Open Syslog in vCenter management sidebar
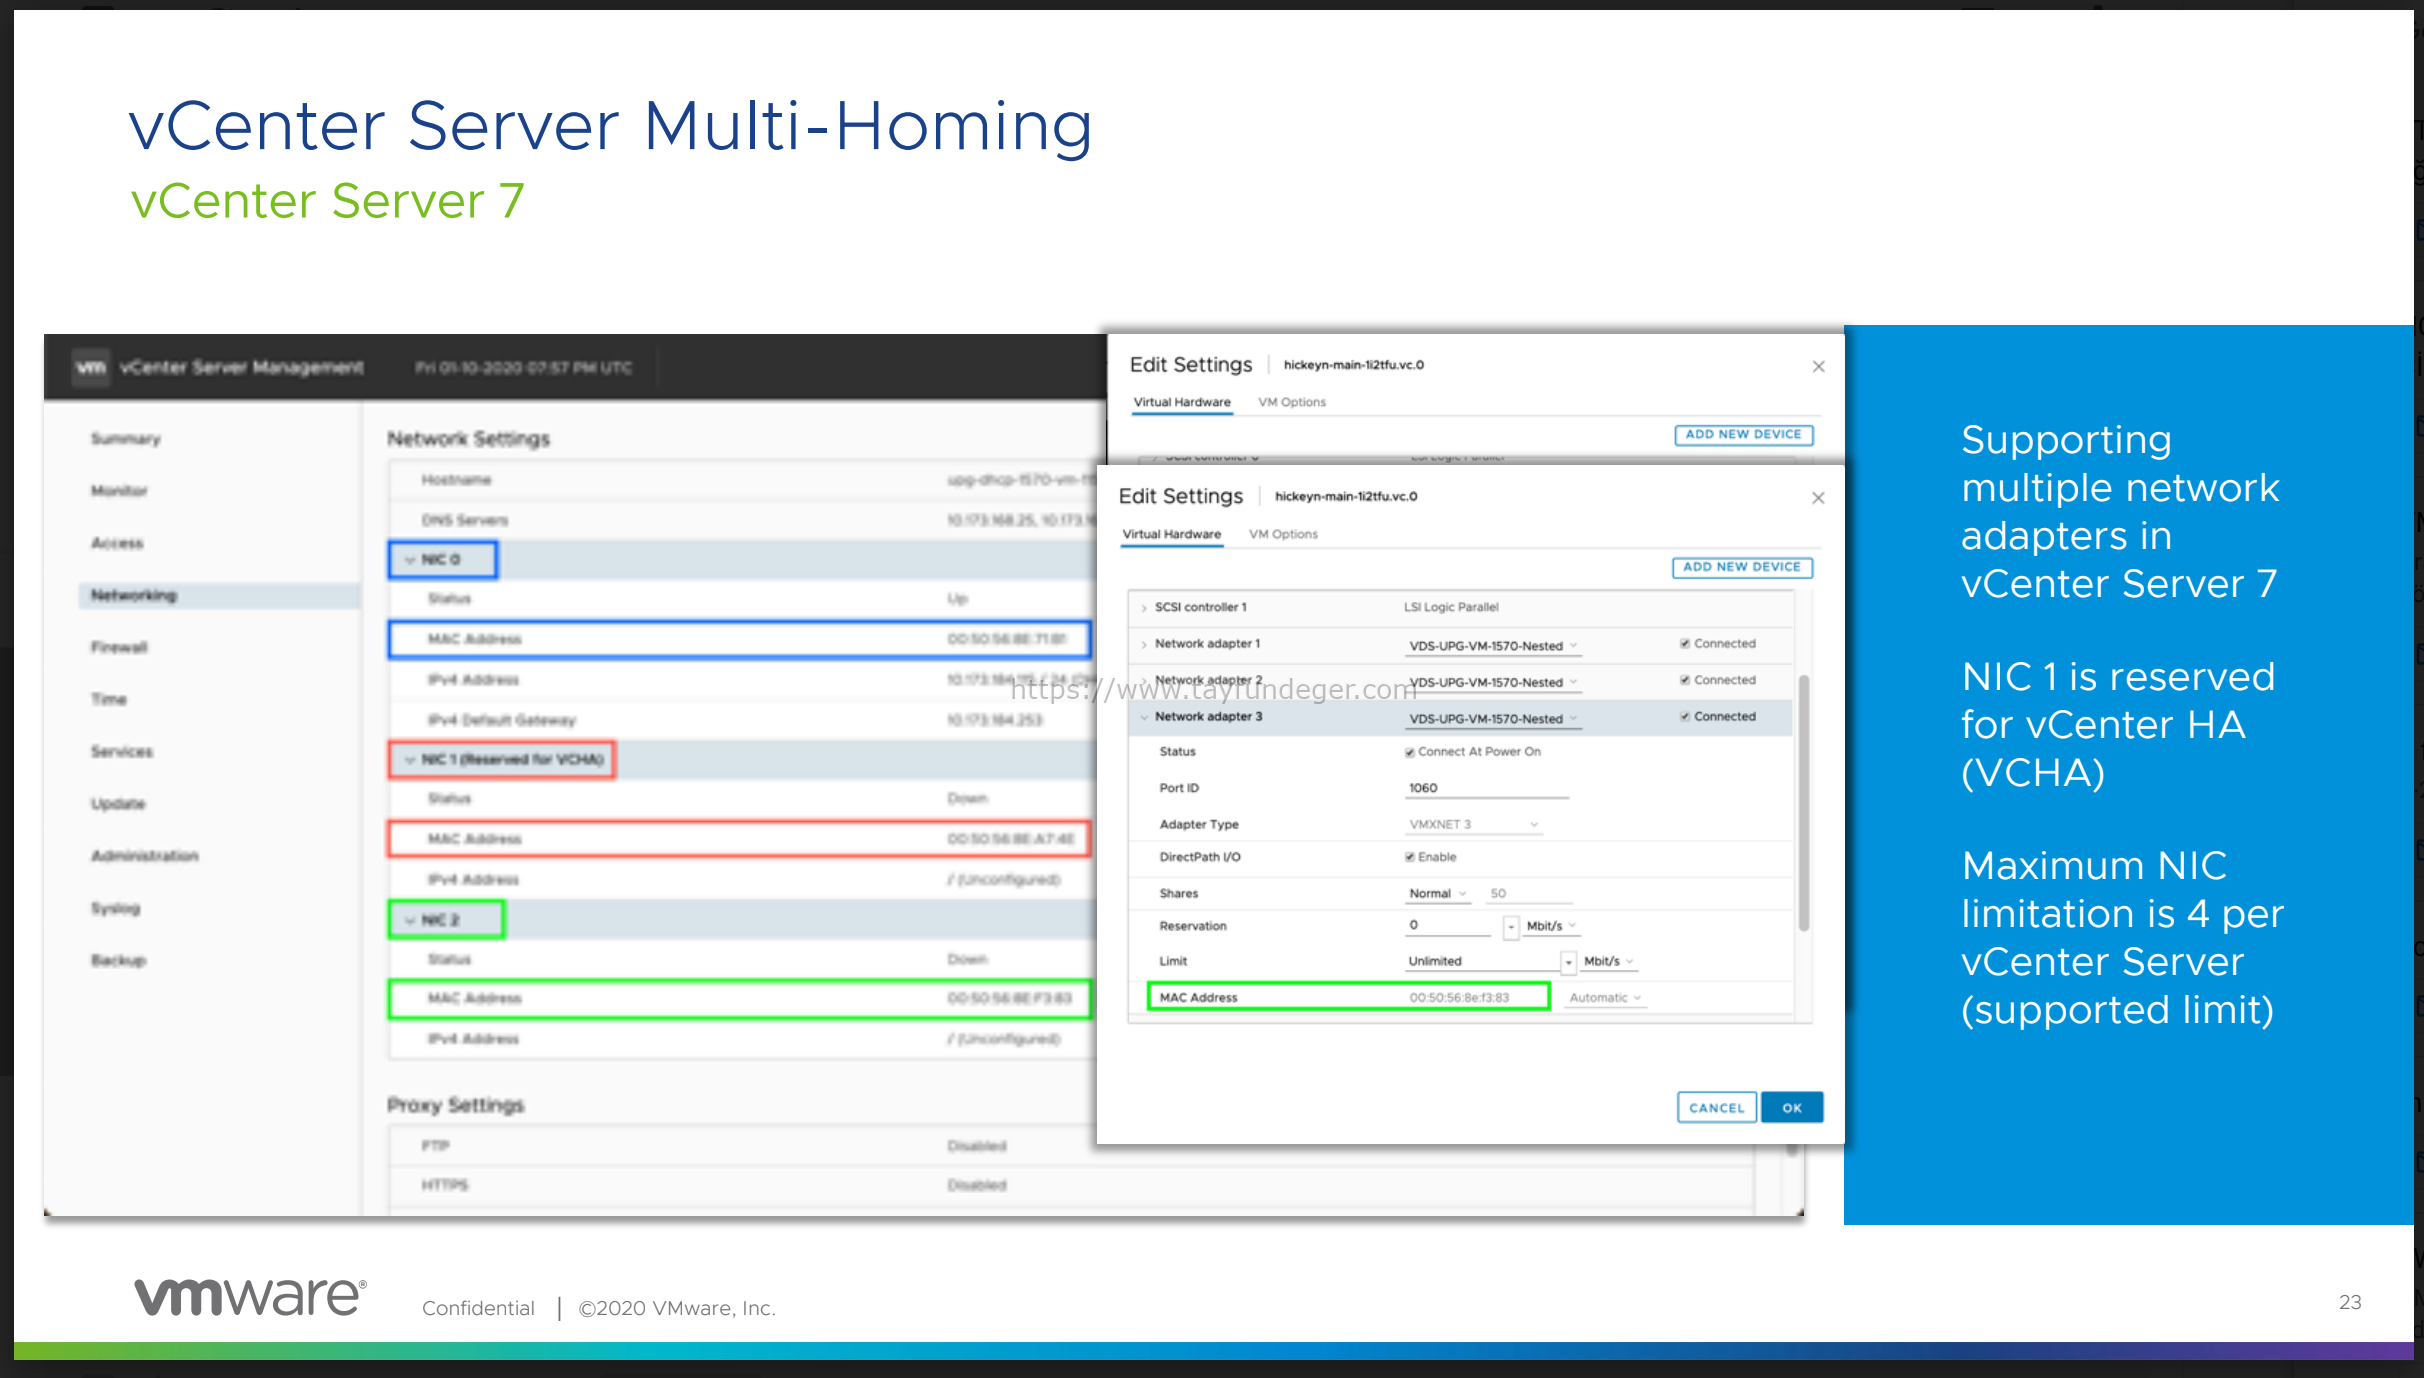The height and width of the screenshot is (1378, 2424). (x=115, y=908)
